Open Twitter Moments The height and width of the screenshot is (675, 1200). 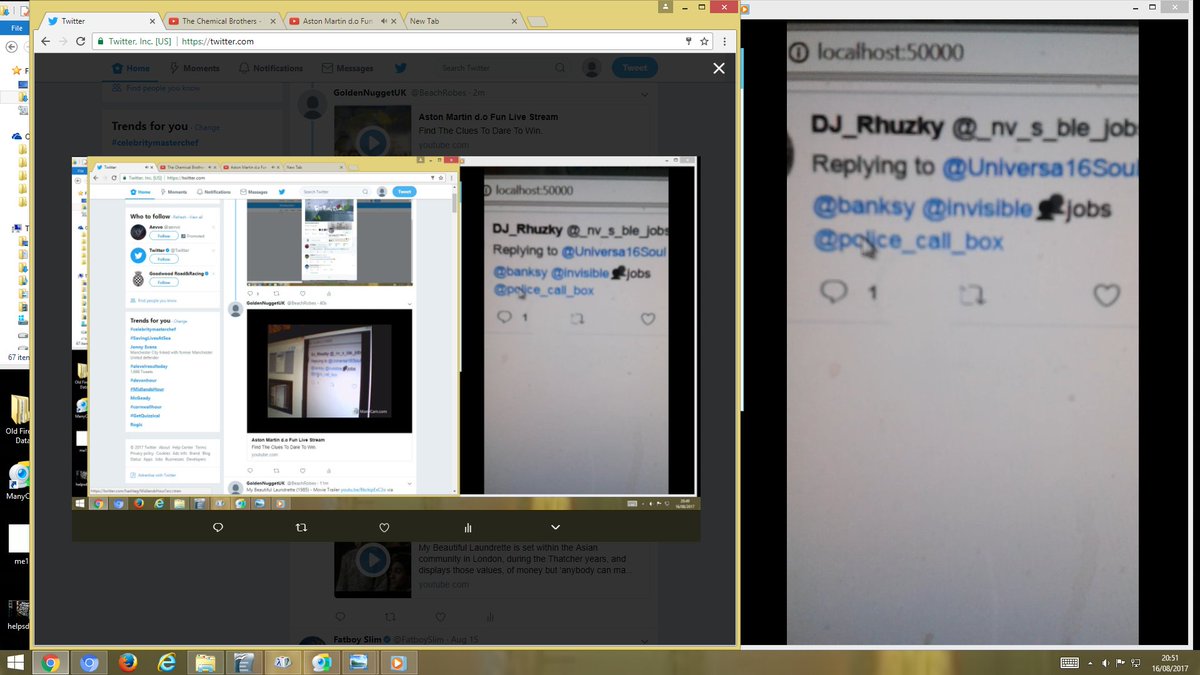coord(195,68)
